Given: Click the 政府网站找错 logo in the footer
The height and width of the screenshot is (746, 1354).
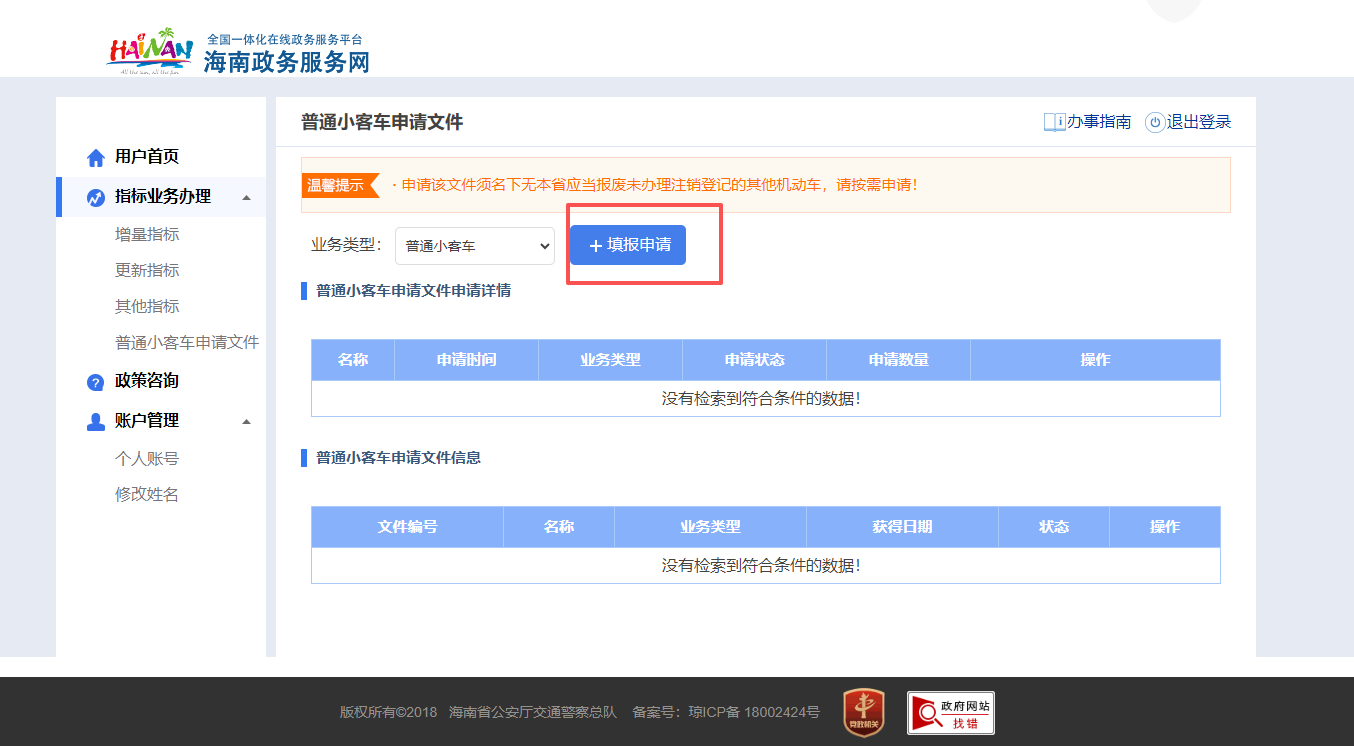Looking at the screenshot, I should 948,712.
